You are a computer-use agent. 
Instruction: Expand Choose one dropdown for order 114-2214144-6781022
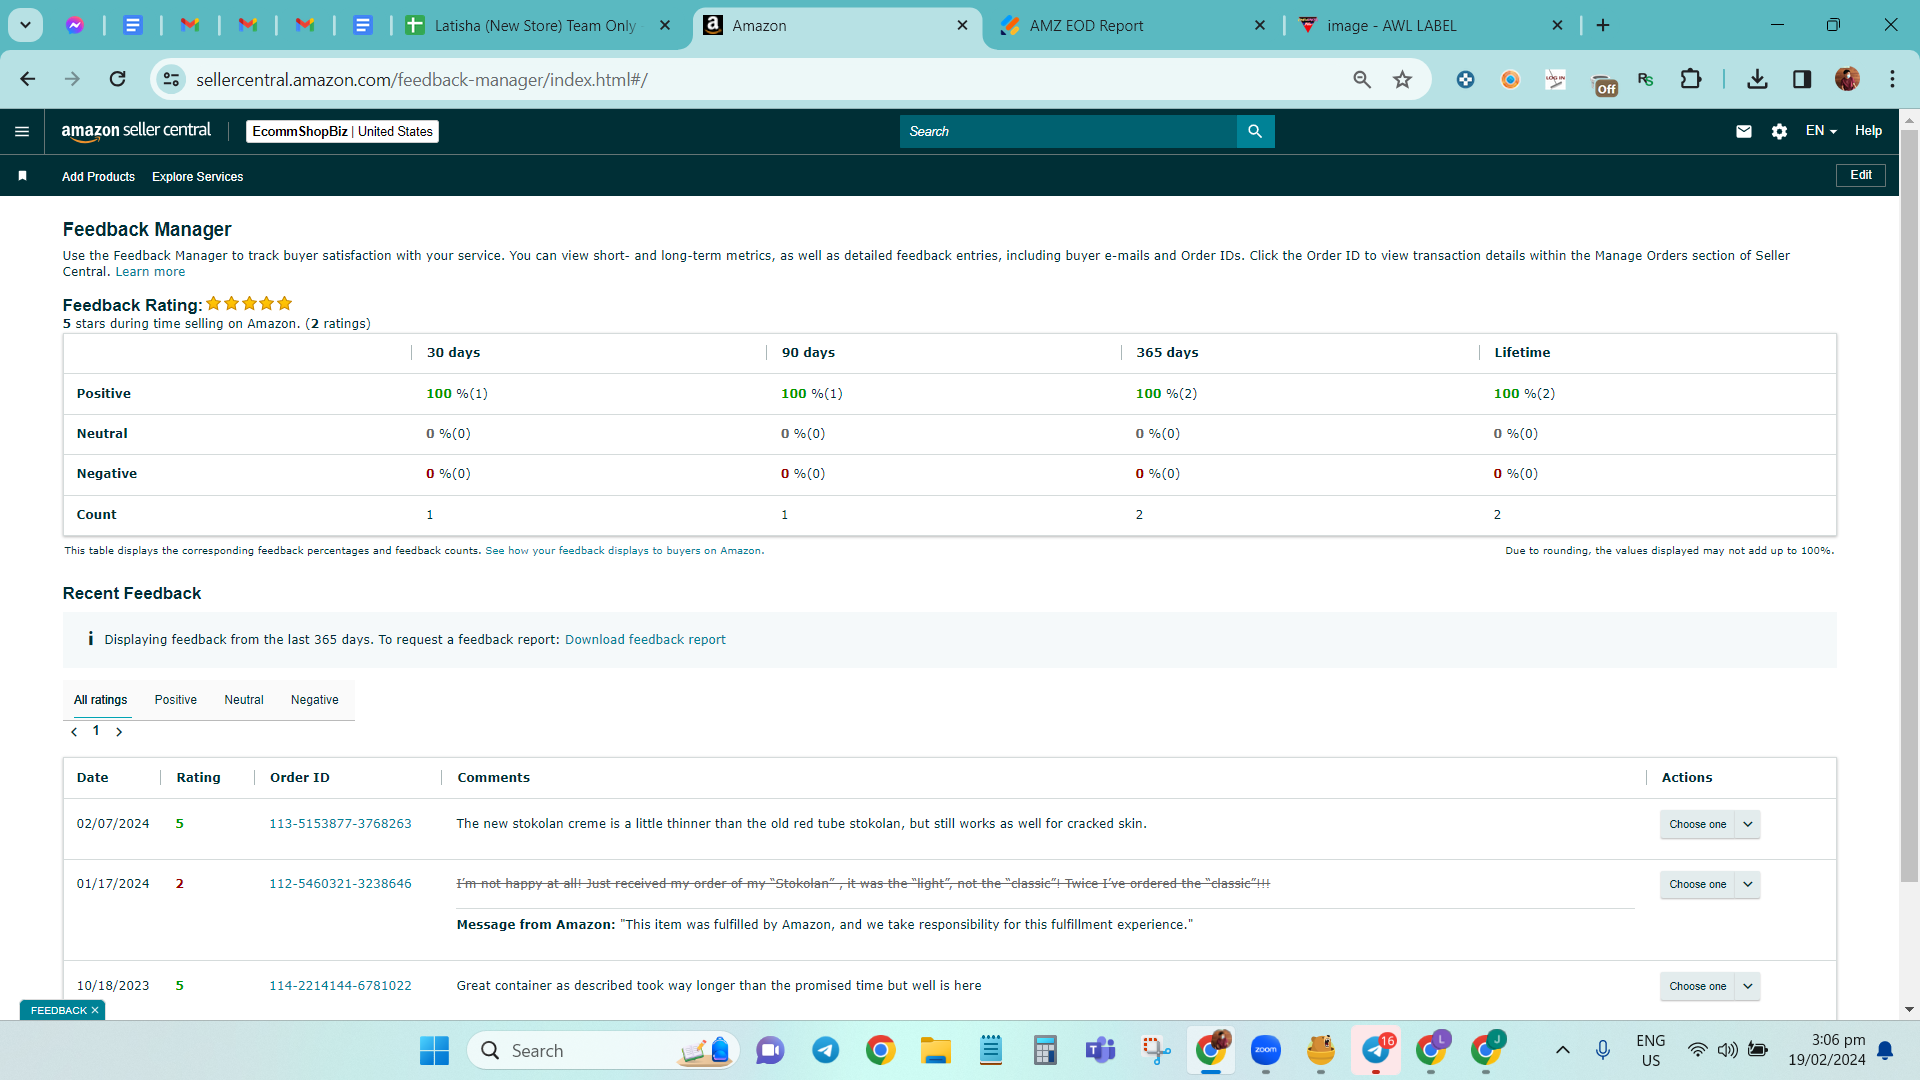[x=1747, y=987]
